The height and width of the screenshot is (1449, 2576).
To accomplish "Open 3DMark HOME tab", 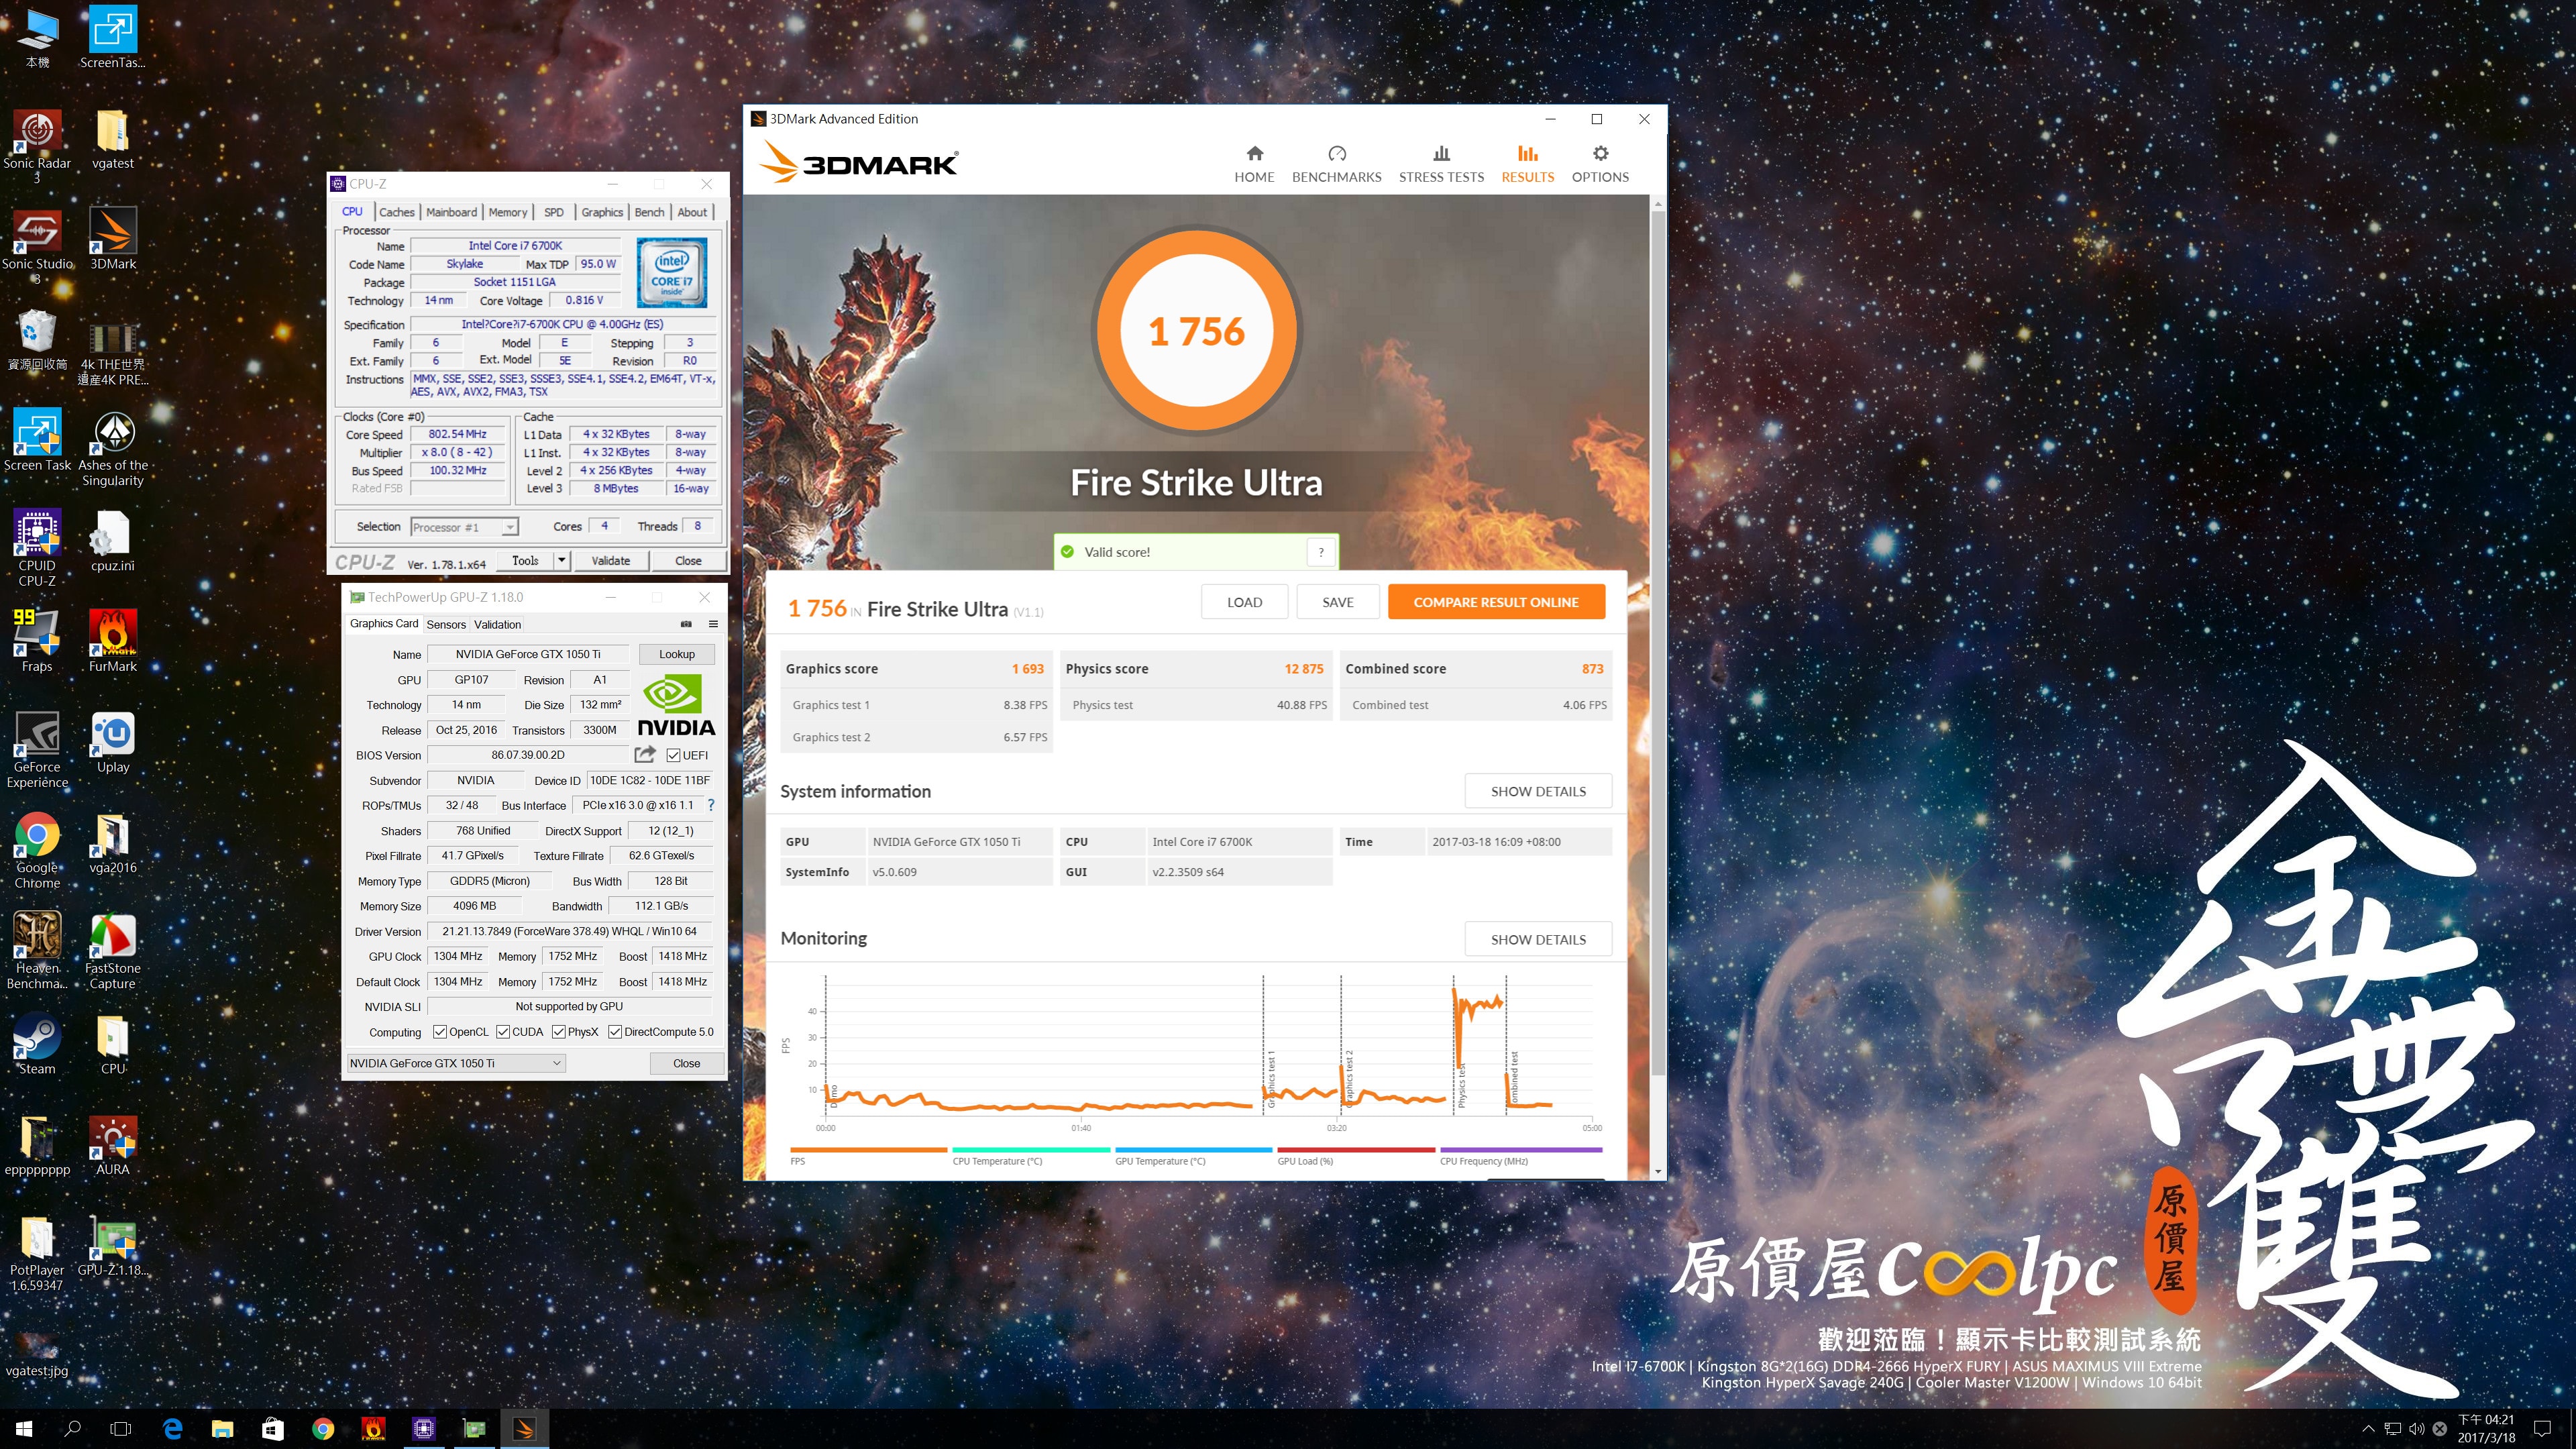I will click(1254, 165).
